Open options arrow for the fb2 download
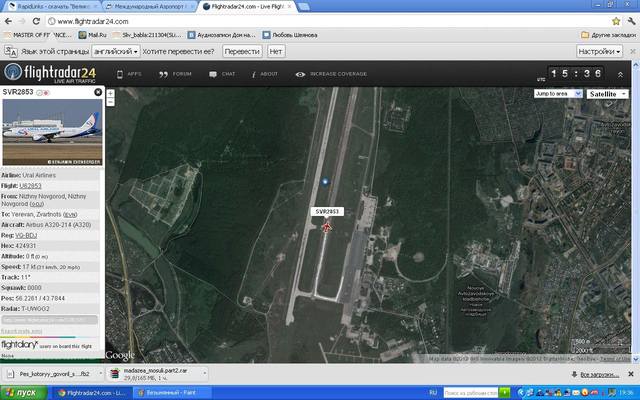The width and height of the screenshot is (640, 400). 101,374
